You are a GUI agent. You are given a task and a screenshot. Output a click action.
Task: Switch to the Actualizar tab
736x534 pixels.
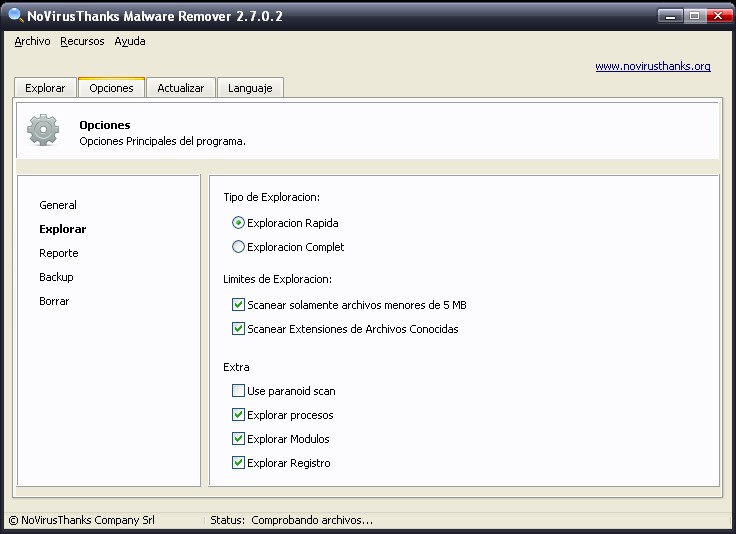pyautogui.click(x=181, y=88)
